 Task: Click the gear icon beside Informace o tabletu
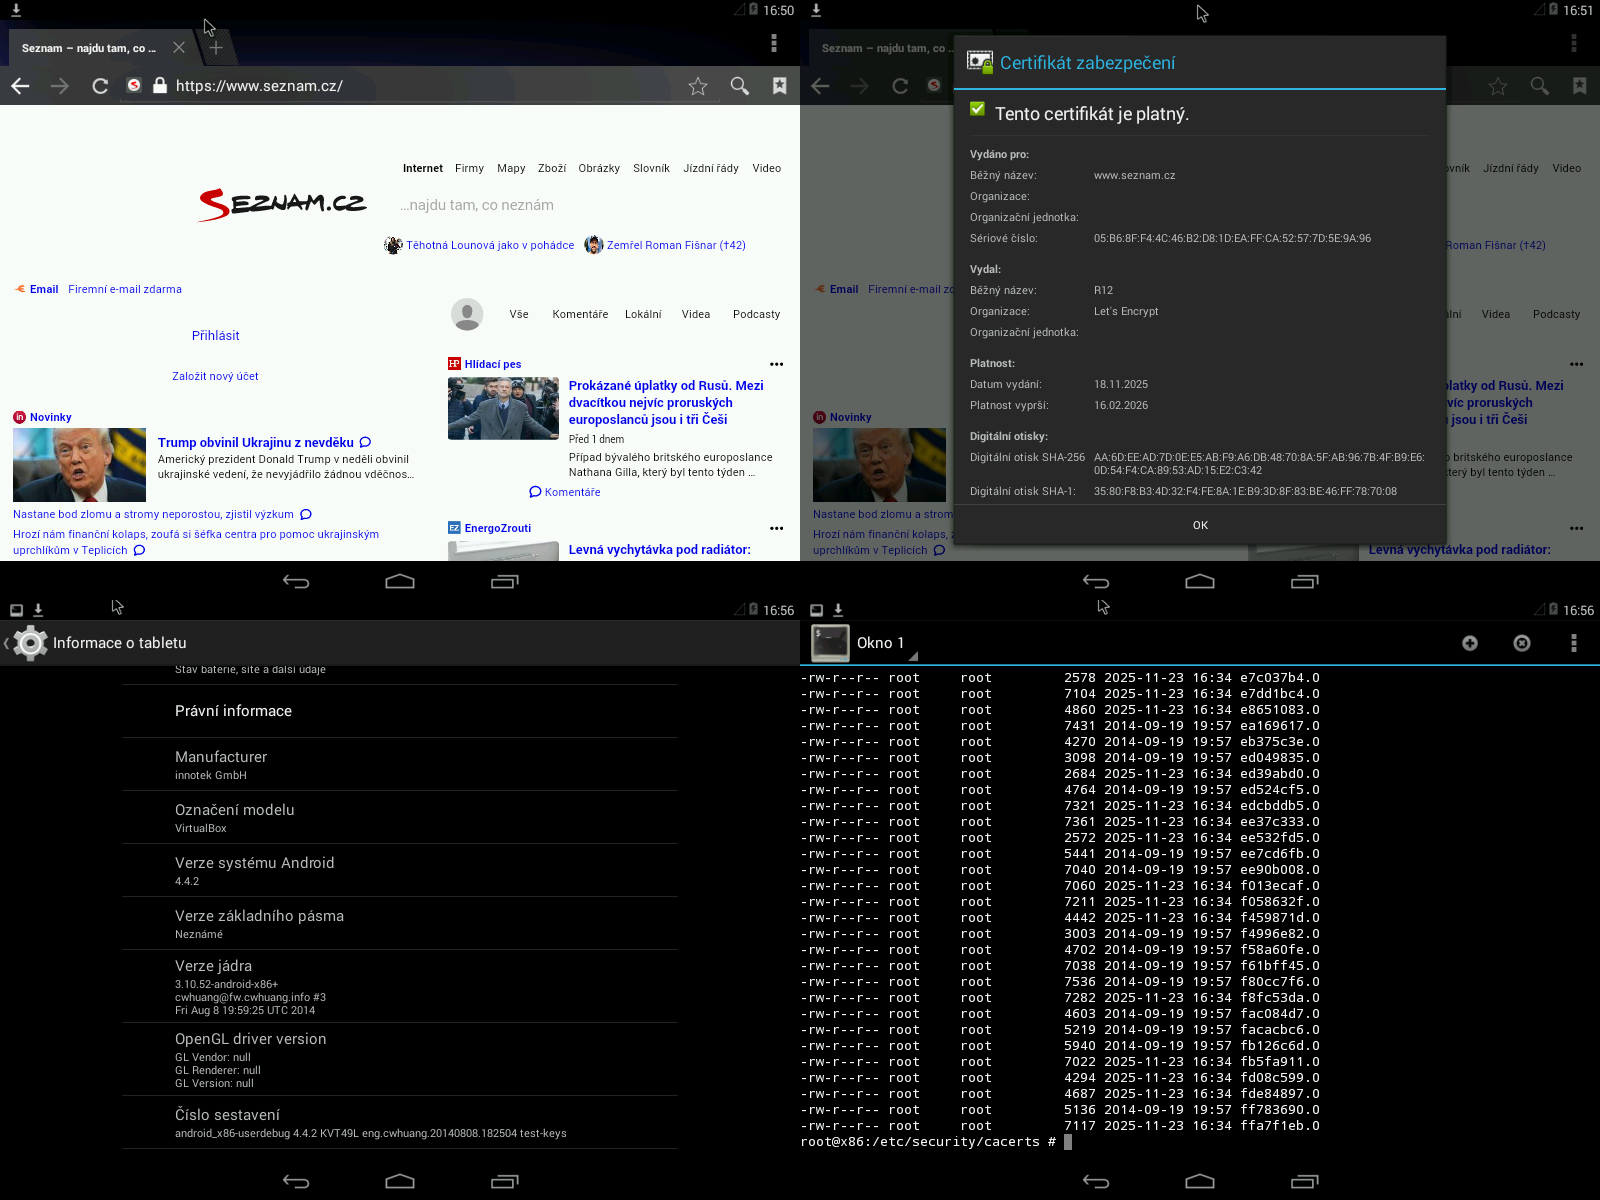click(30, 643)
